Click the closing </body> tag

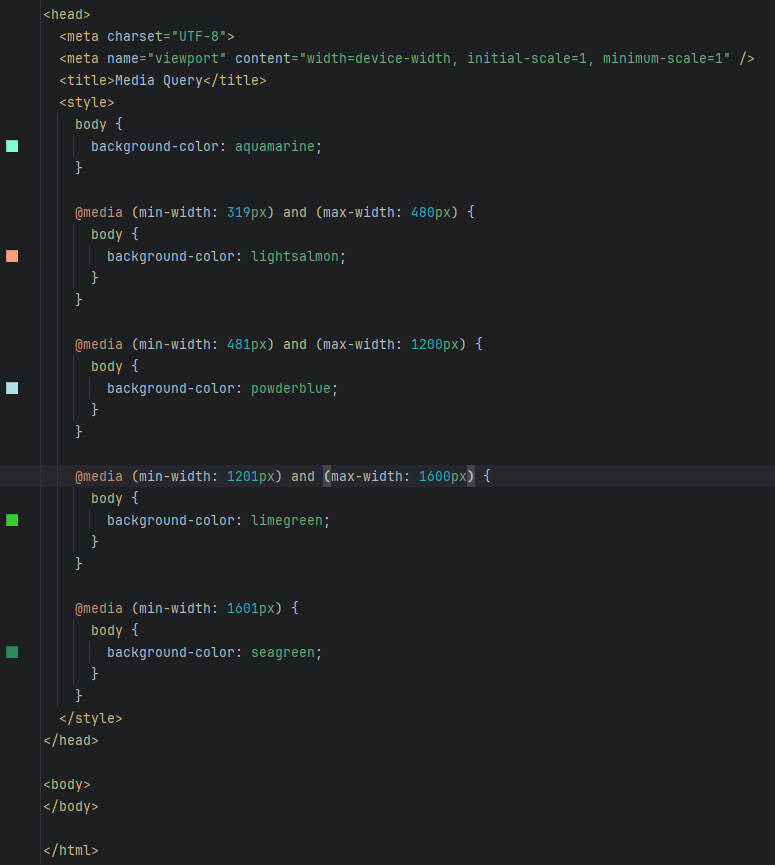(71, 807)
